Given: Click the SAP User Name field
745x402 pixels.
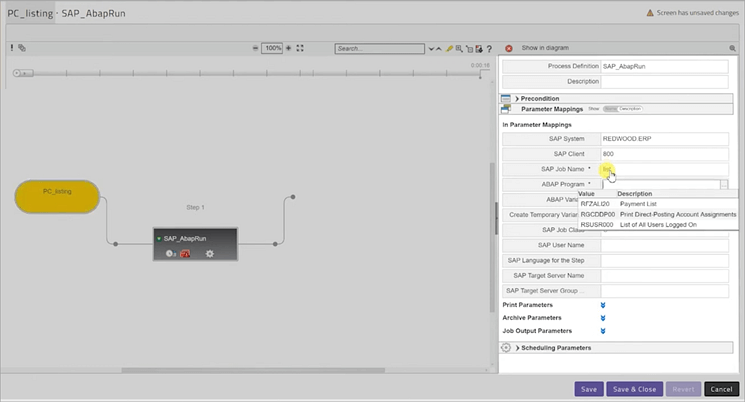Looking at the screenshot, I should point(664,245).
